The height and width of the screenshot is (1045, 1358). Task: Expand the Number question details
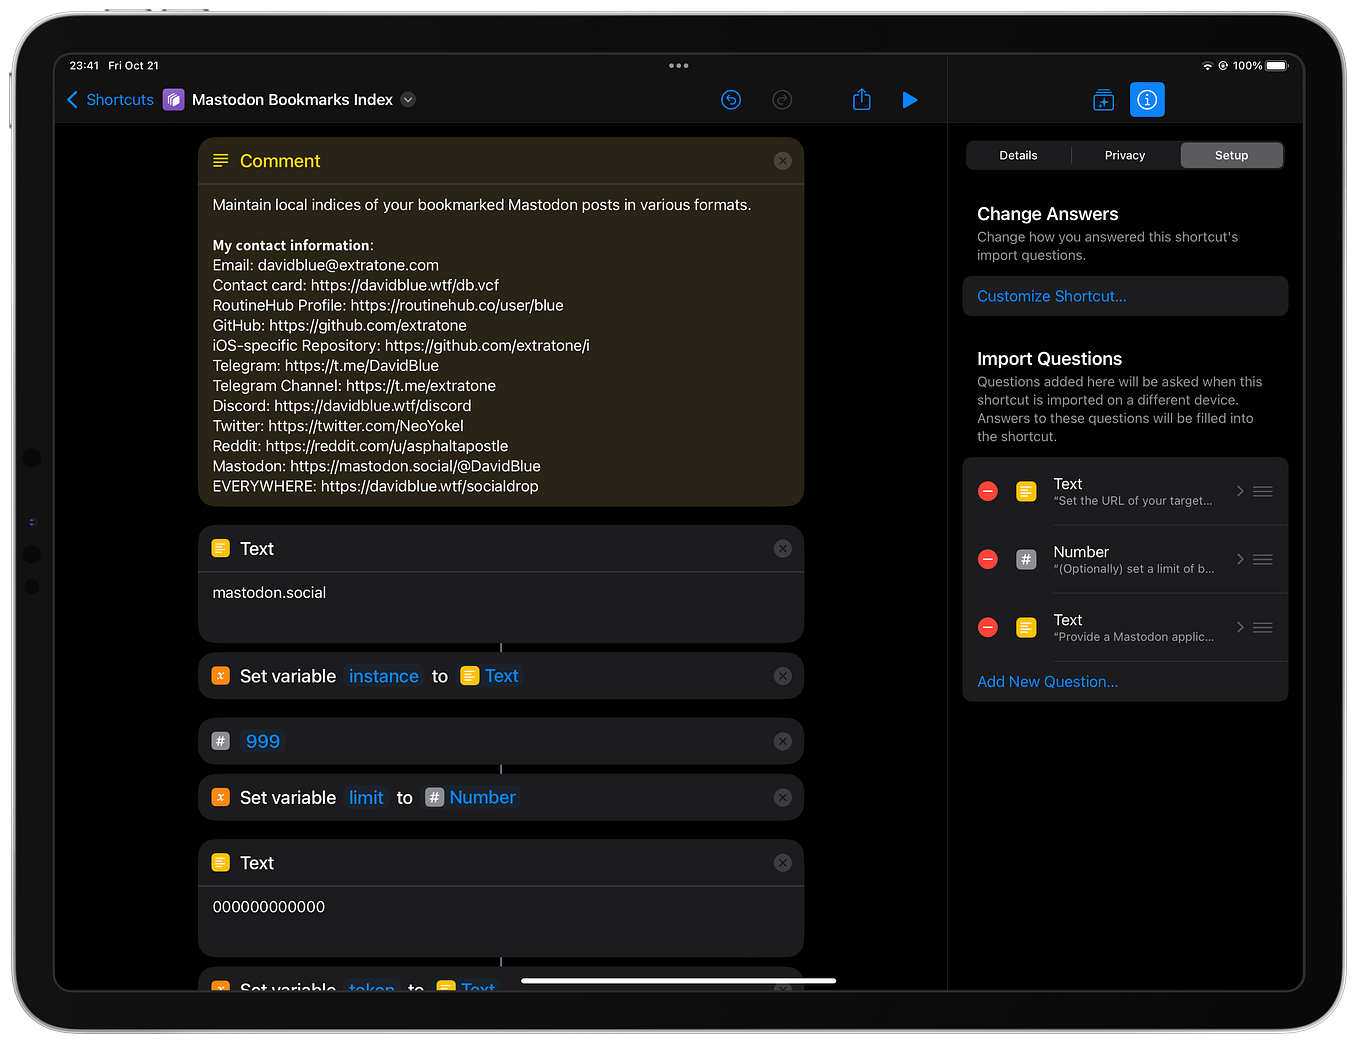(x=1240, y=559)
